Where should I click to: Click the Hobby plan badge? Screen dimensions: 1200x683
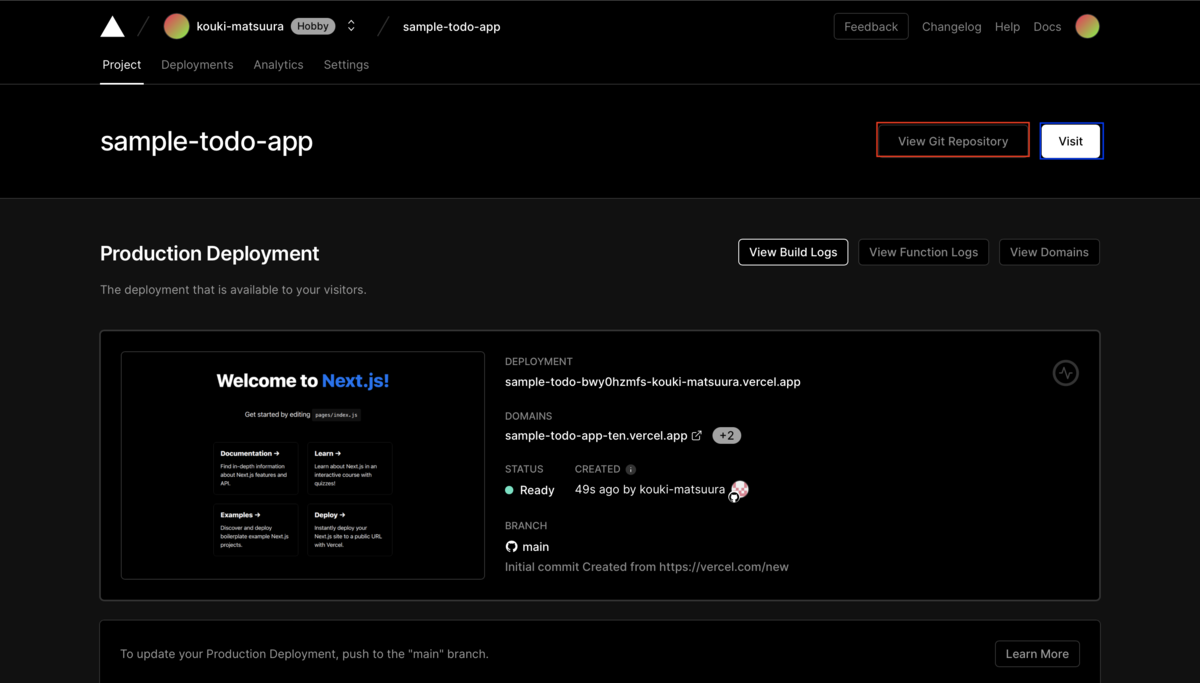[313, 27]
